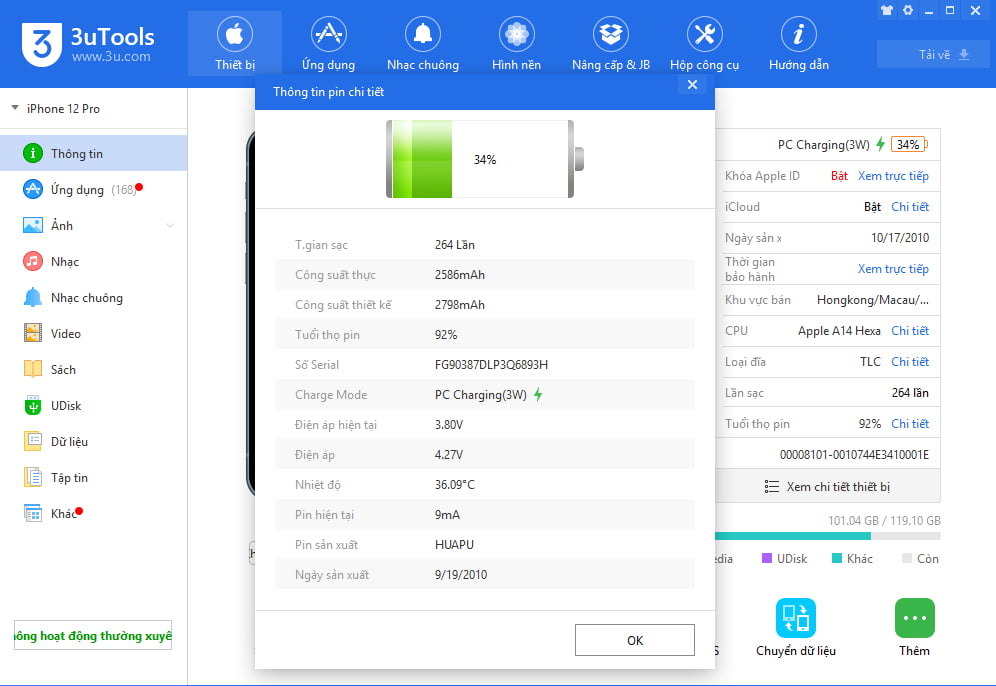Viewport: 996px width, 686px height.
Task: Open the Thiết bị tab
Action: click(x=234, y=44)
